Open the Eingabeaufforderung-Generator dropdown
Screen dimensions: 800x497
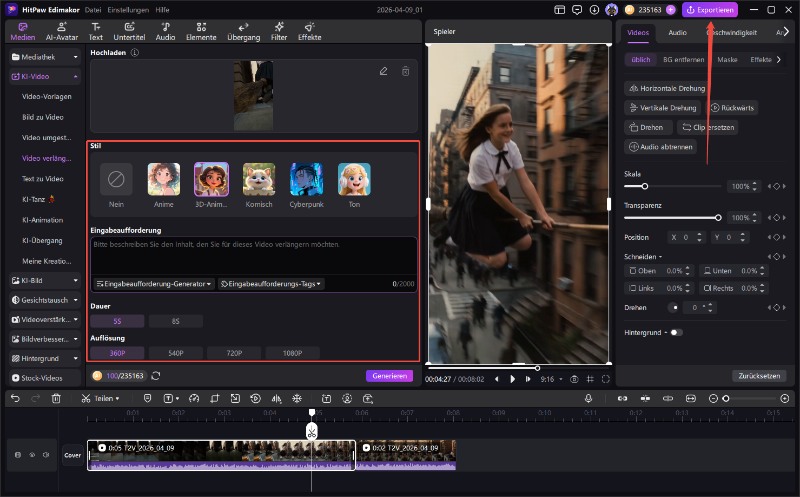point(153,284)
